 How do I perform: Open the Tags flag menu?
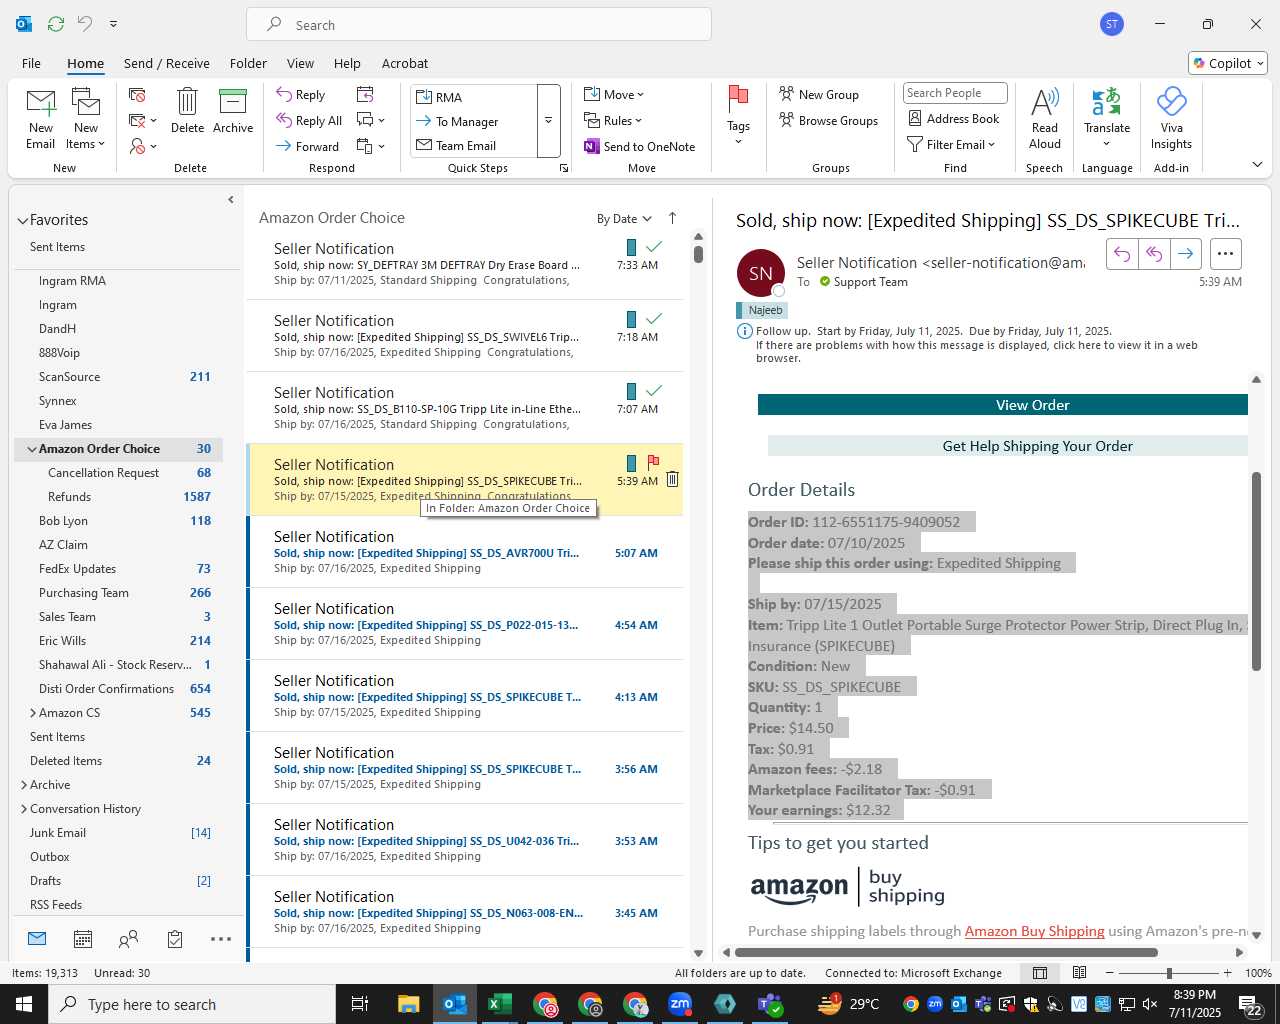click(738, 116)
